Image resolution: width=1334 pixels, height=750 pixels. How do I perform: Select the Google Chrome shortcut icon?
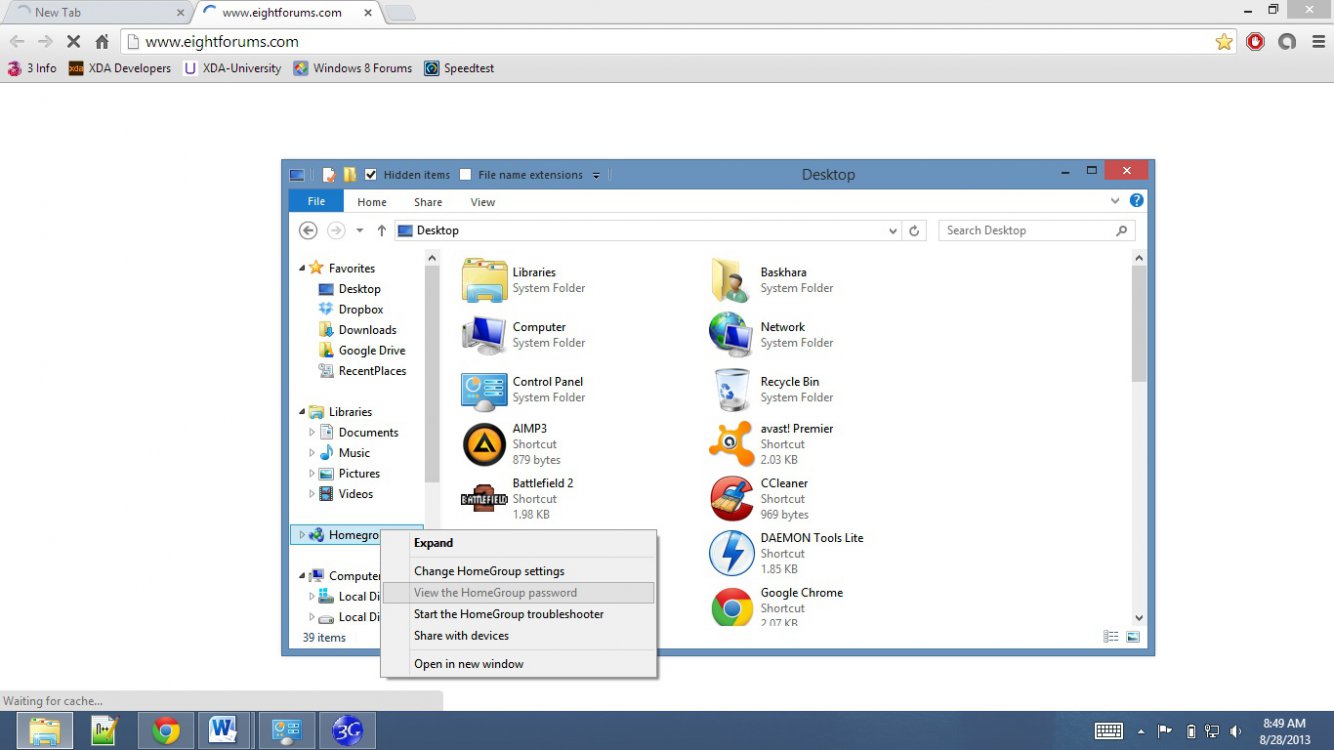(732, 606)
